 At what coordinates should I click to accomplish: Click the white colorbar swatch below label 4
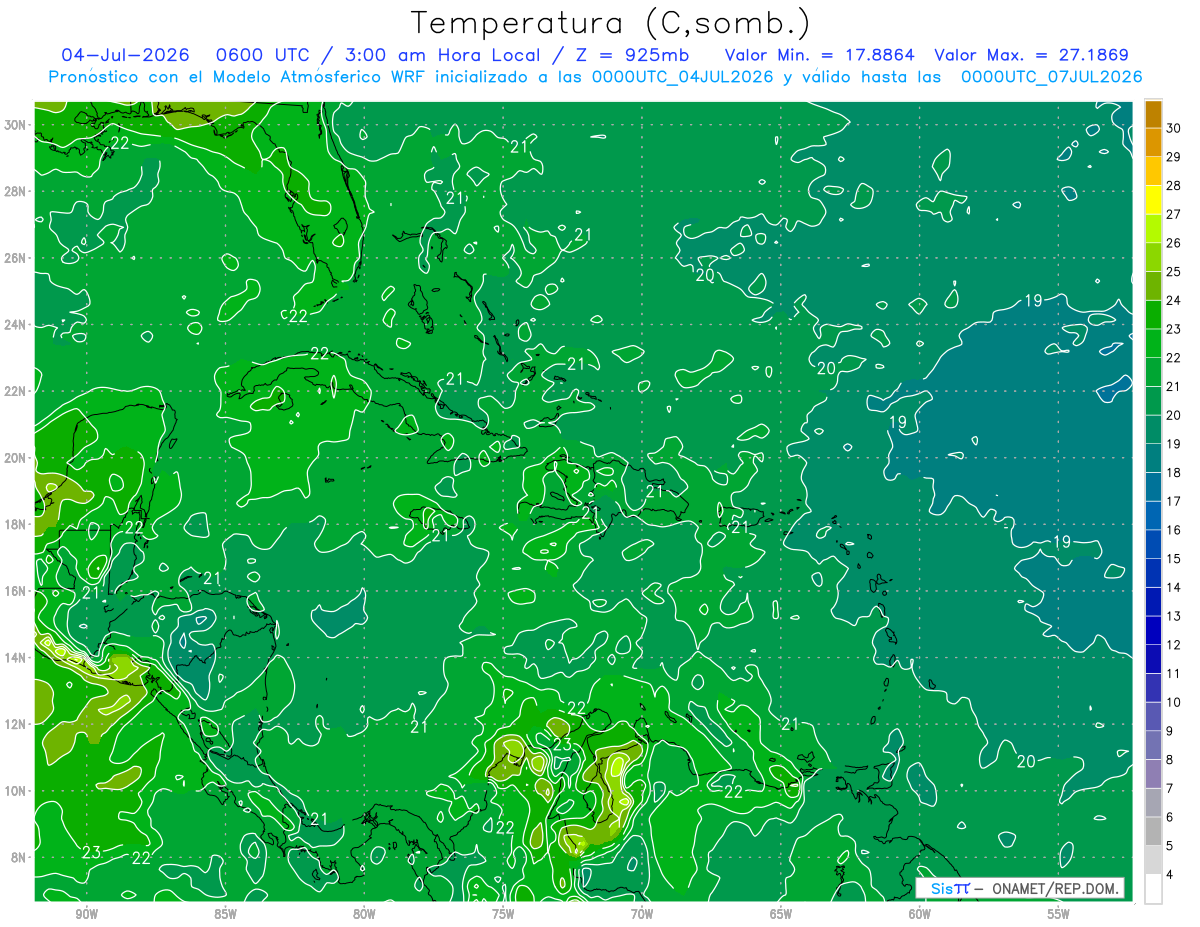coord(1153,888)
